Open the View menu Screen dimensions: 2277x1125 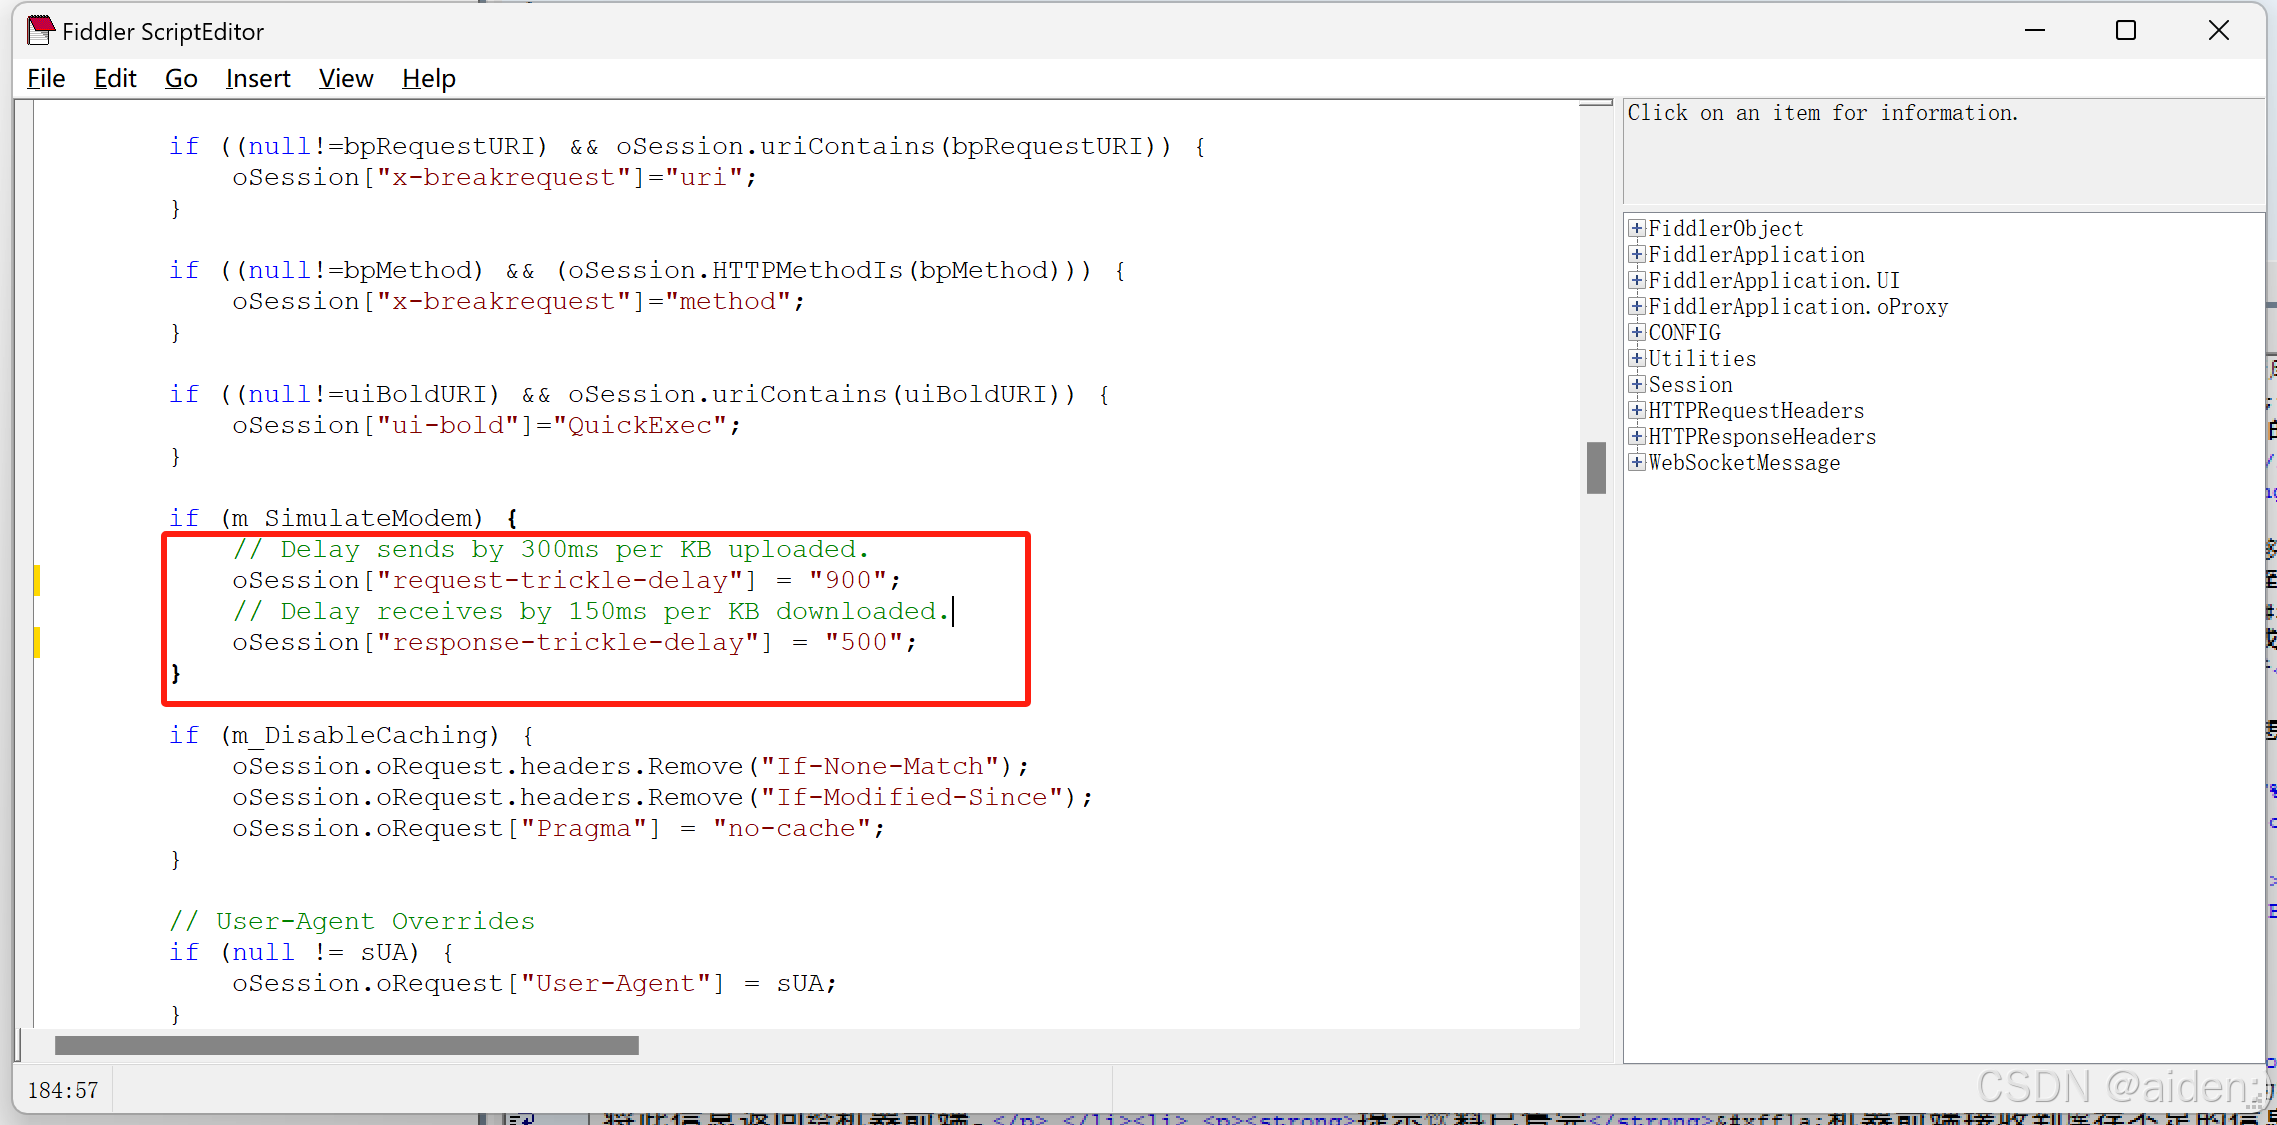346,79
